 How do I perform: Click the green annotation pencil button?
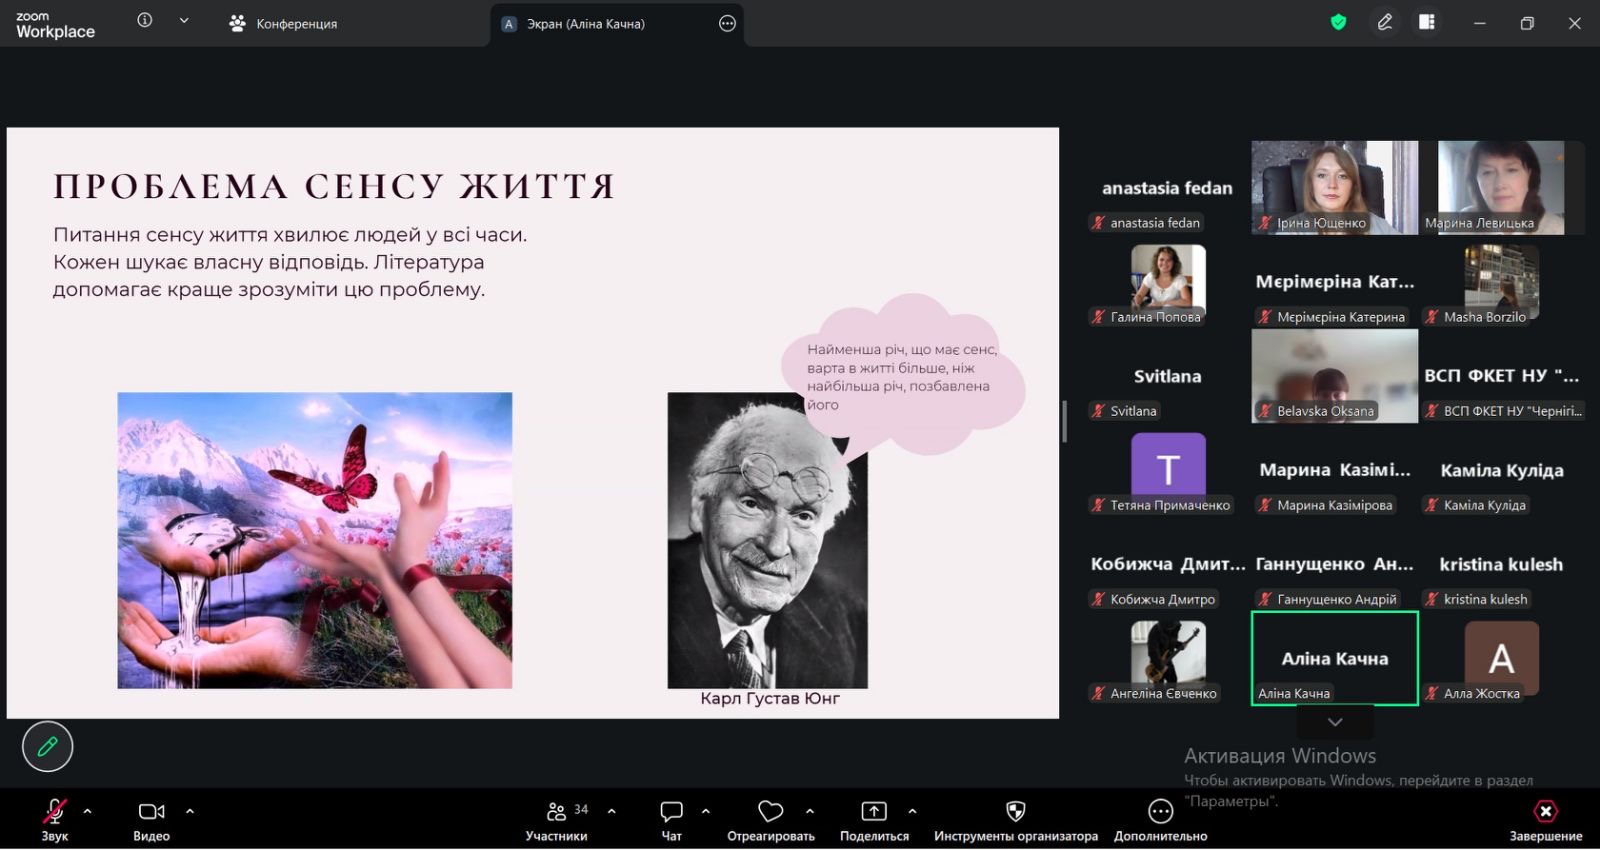tap(47, 746)
